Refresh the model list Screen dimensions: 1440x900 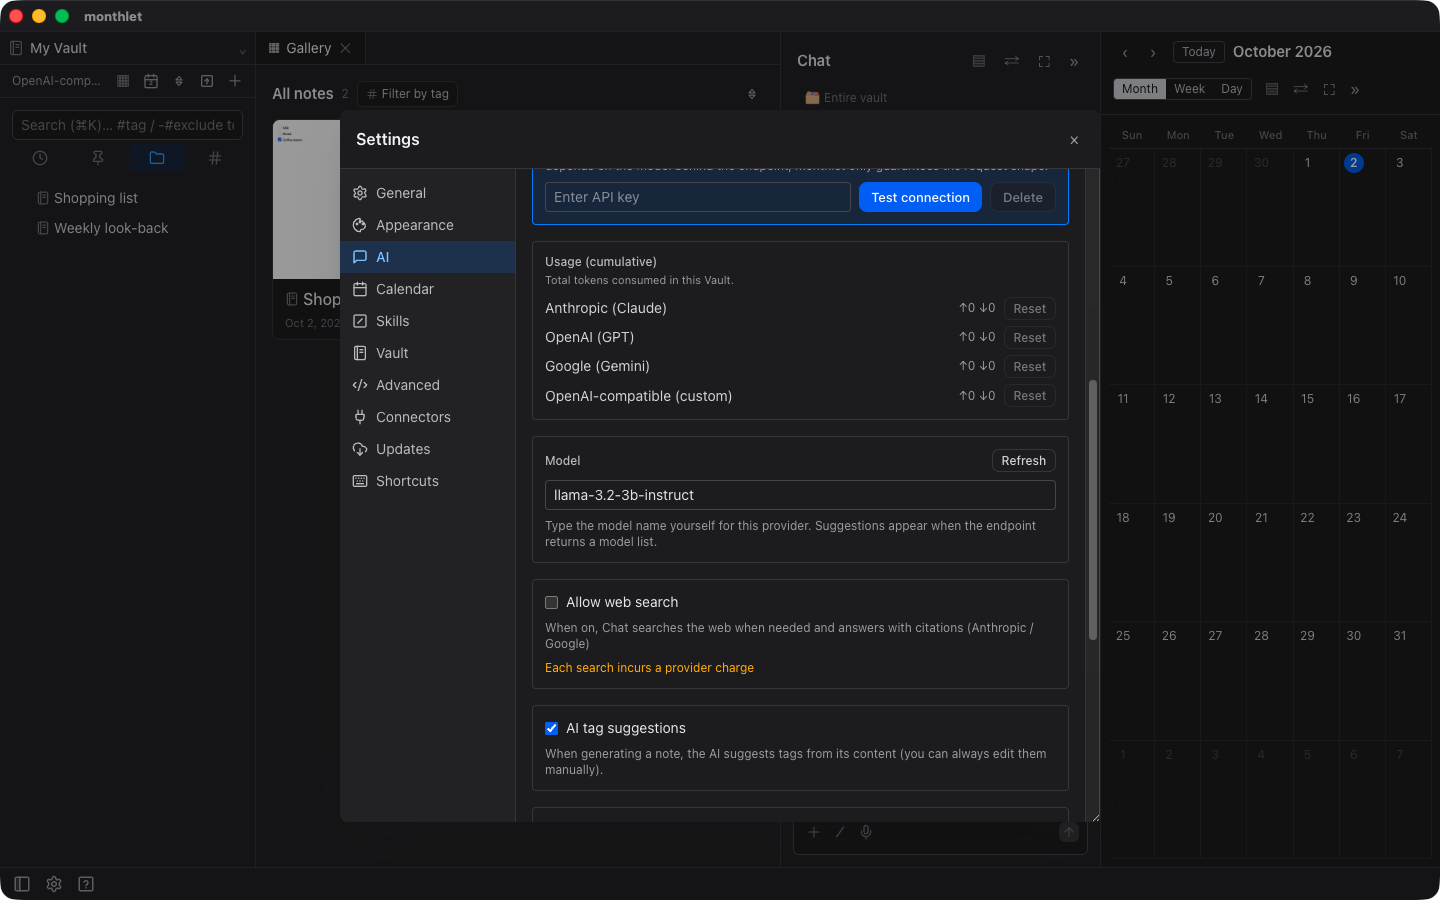coord(1023,460)
